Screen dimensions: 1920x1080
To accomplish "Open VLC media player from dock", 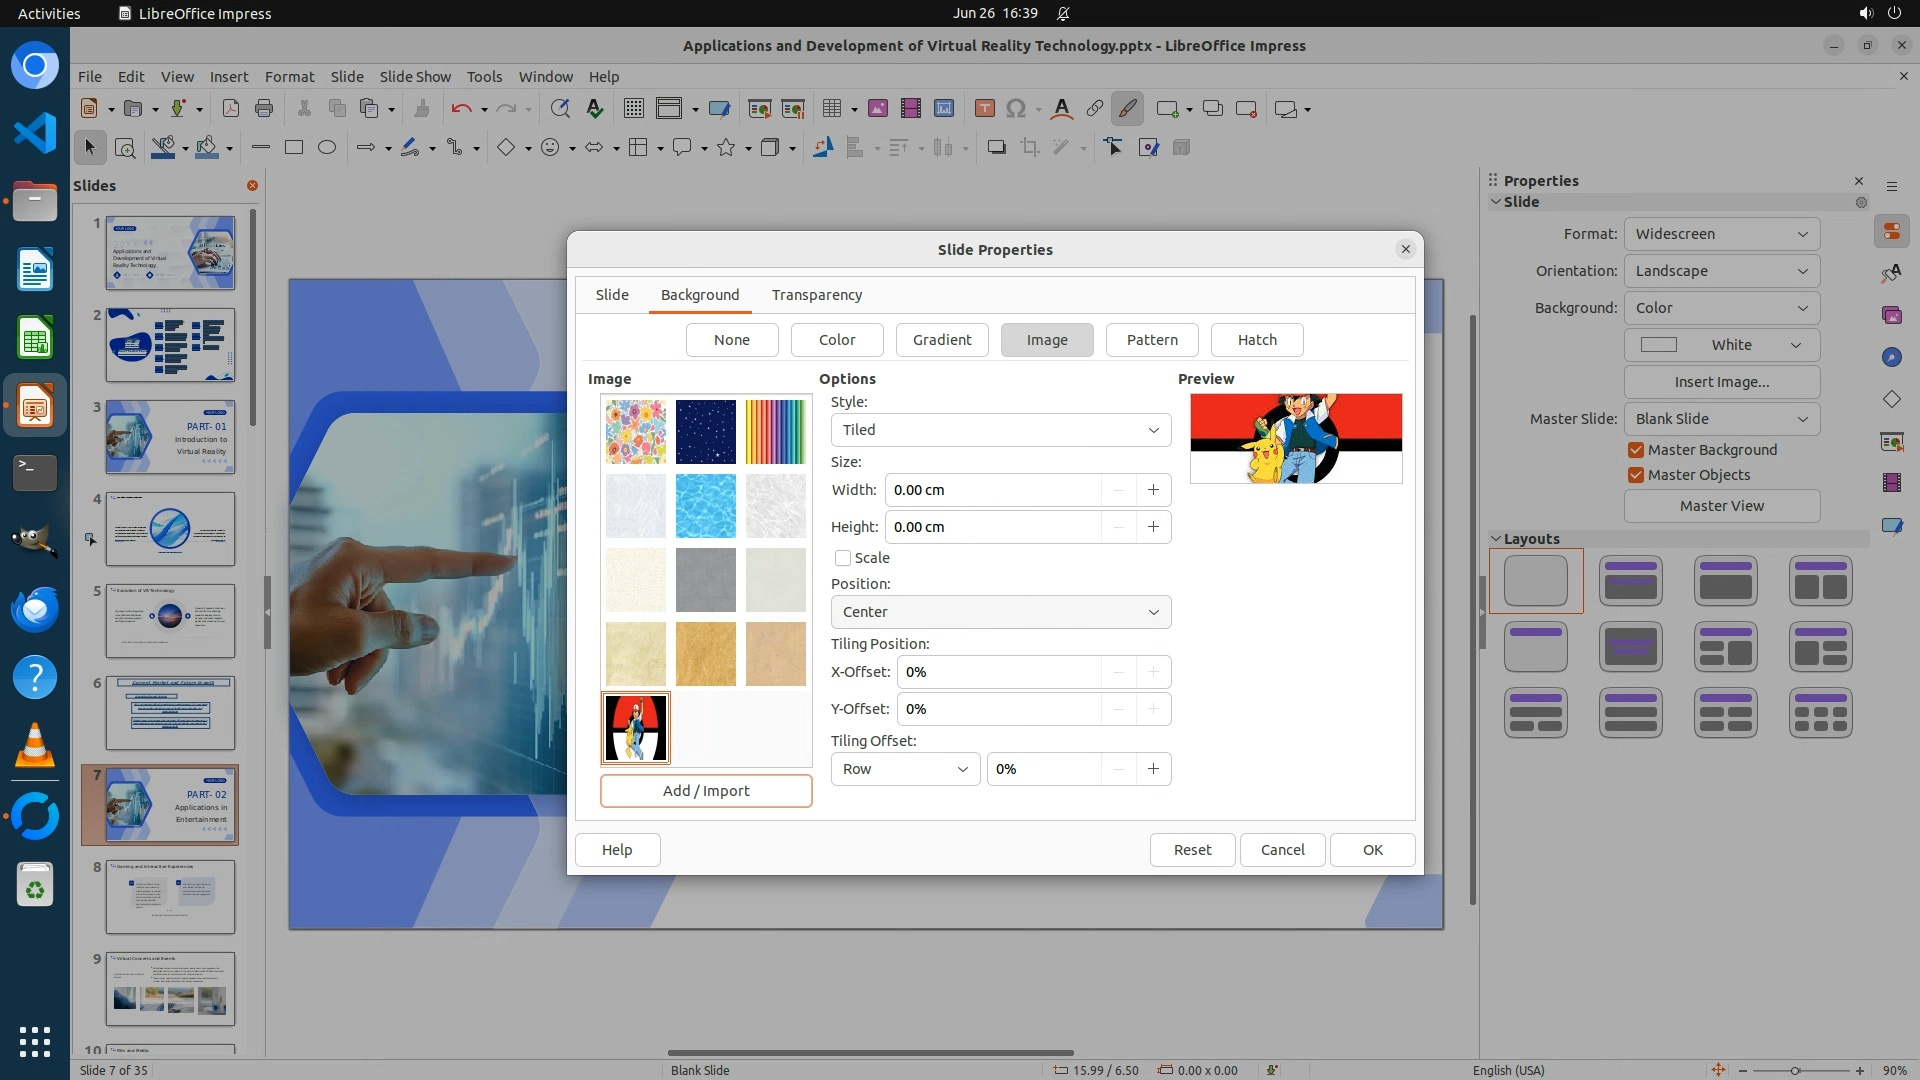I will 35,745.
